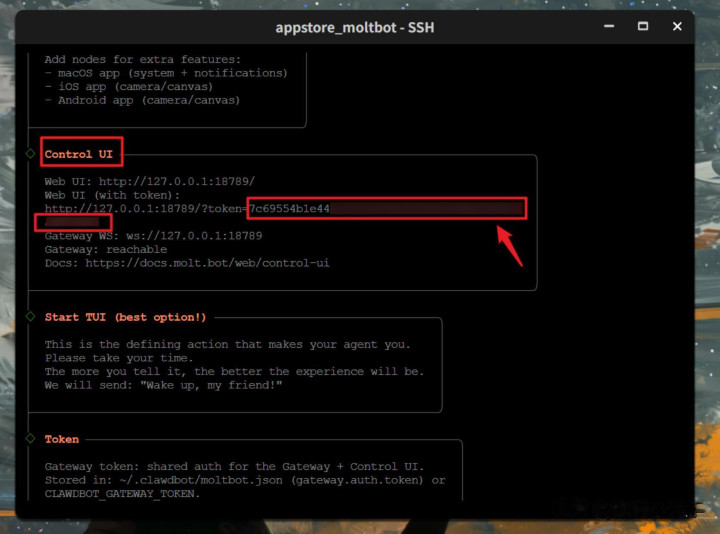Click the 'Start TUI (best option!)' heading

click(125, 317)
